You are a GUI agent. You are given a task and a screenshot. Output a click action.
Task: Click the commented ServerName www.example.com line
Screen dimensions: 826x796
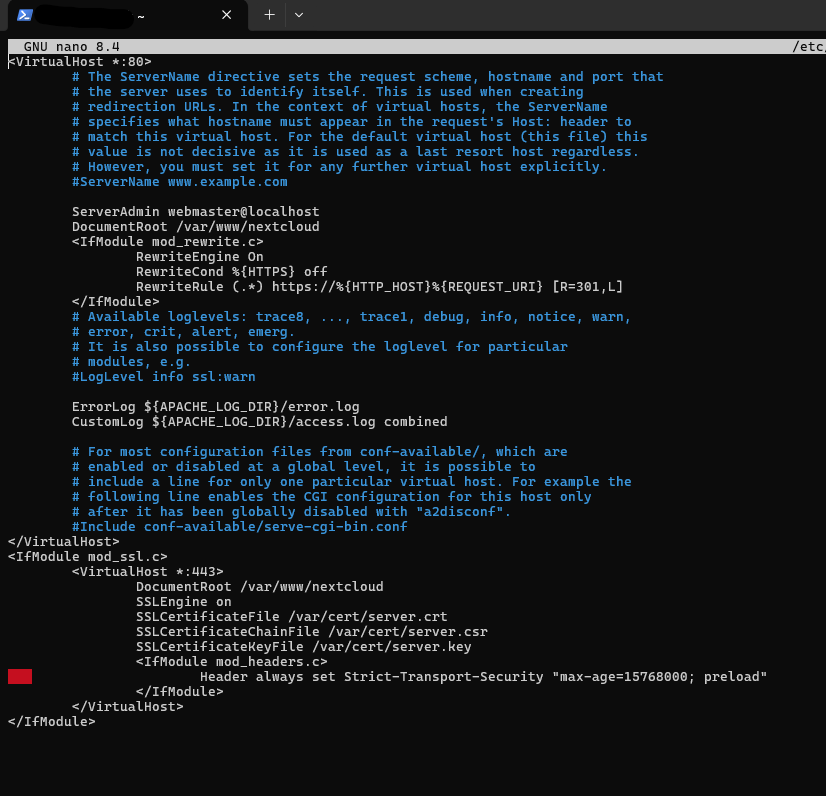pos(180,182)
